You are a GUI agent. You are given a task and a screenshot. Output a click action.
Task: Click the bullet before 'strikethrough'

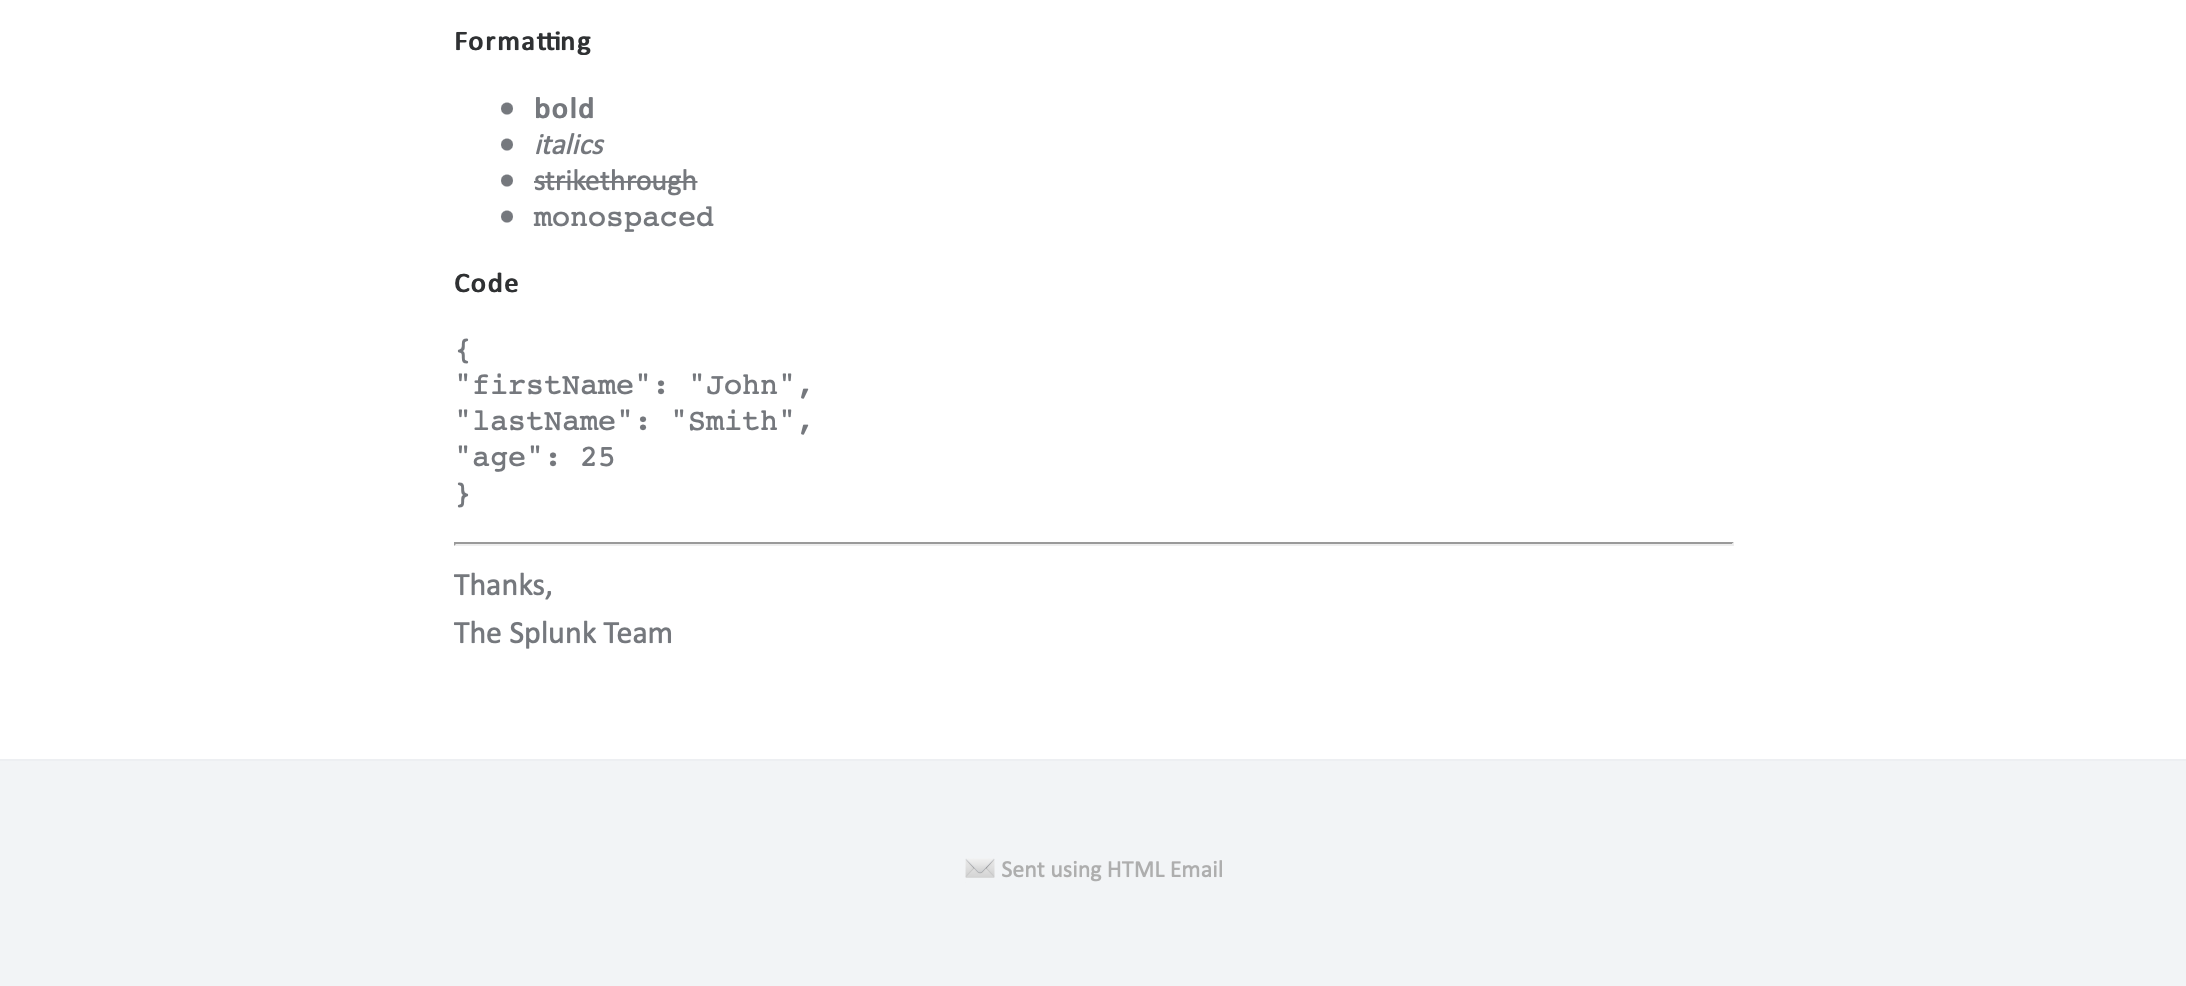pyautogui.click(x=507, y=181)
